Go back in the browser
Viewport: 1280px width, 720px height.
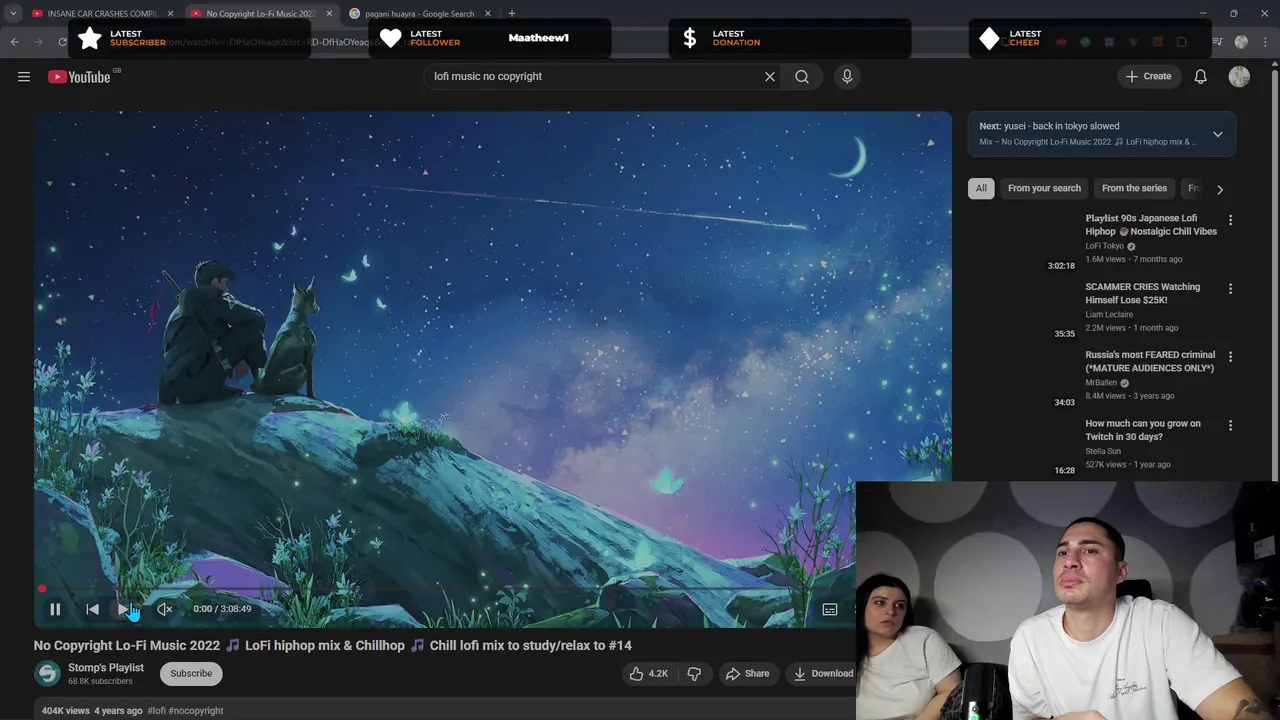pyautogui.click(x=14, y=42)
